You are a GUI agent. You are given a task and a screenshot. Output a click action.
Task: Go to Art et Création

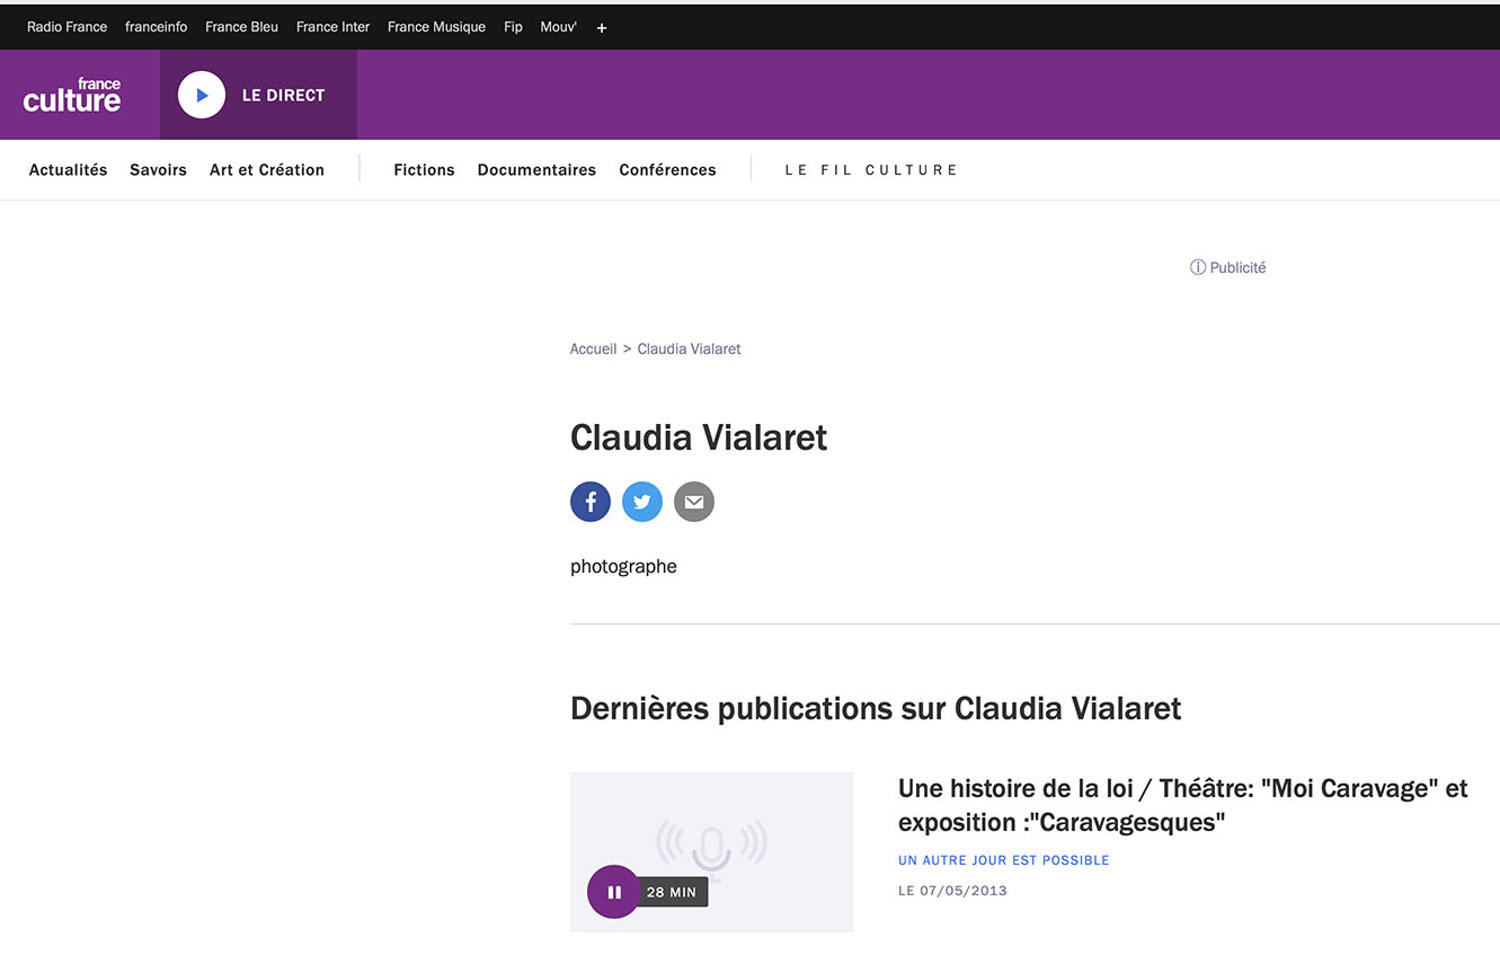click(267, 170)
